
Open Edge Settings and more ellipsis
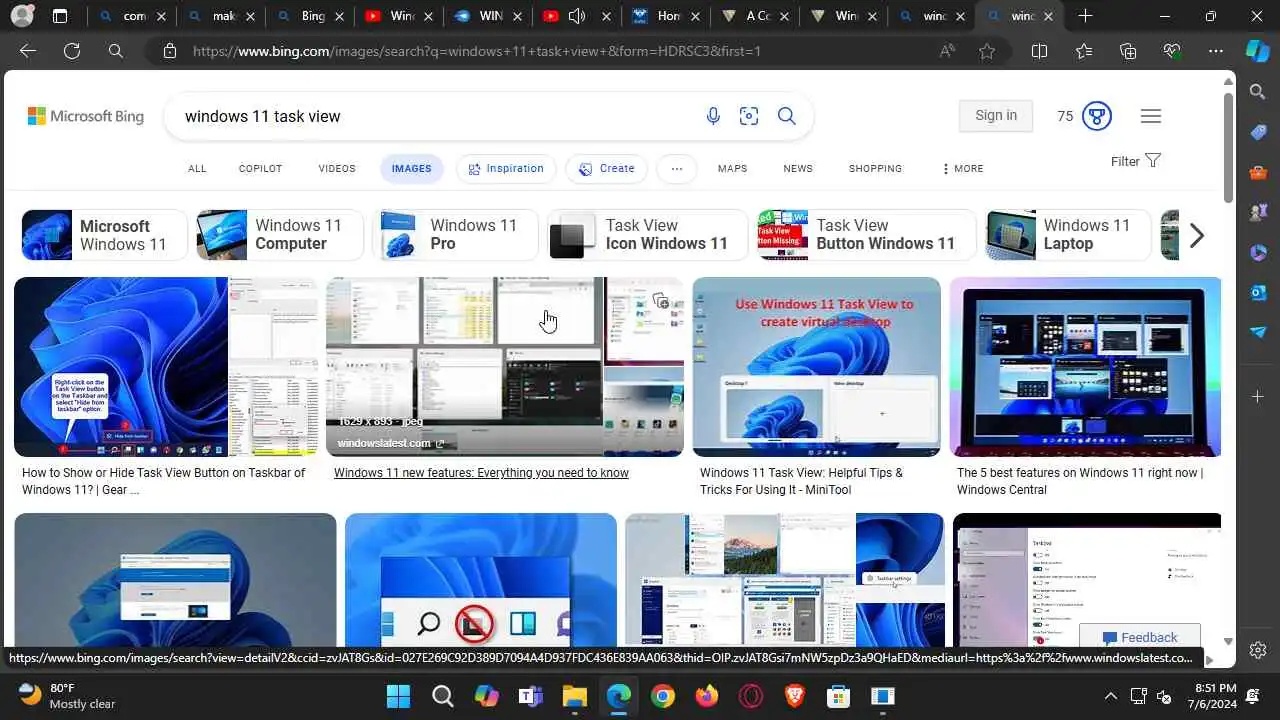(1216, 51)
